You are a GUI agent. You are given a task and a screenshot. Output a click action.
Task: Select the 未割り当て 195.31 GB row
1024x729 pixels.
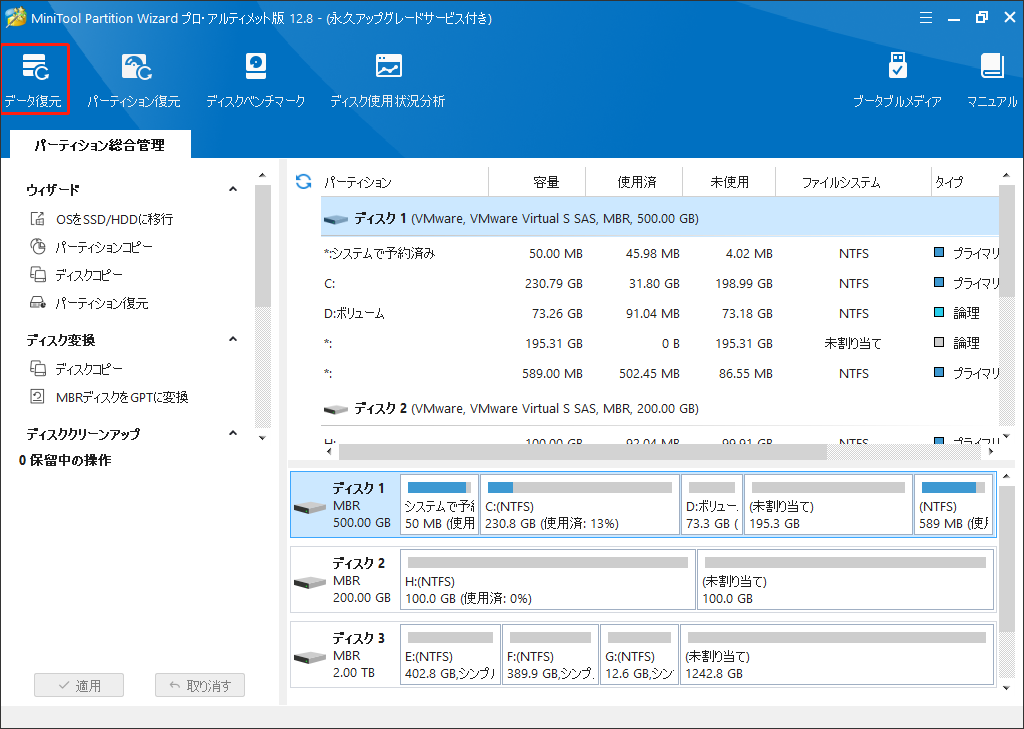pyautogui.click(x=660, y=344)
